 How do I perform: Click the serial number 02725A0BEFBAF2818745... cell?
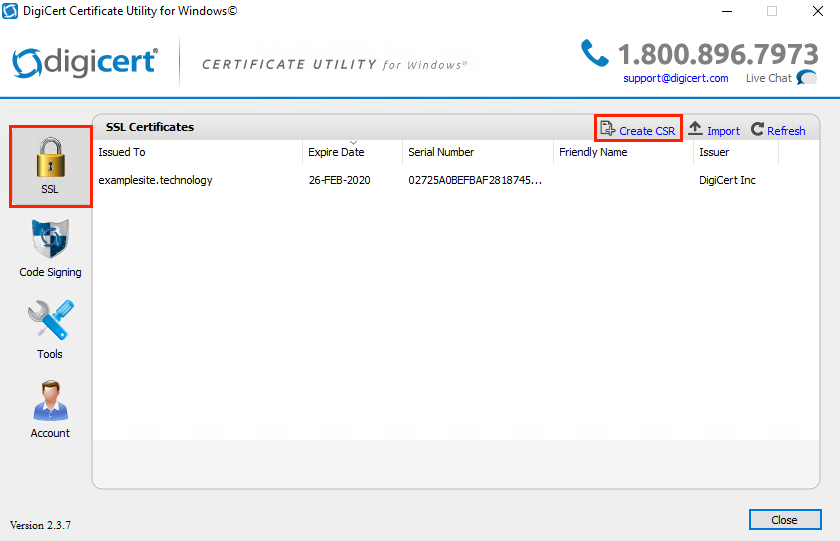(475, 180)
